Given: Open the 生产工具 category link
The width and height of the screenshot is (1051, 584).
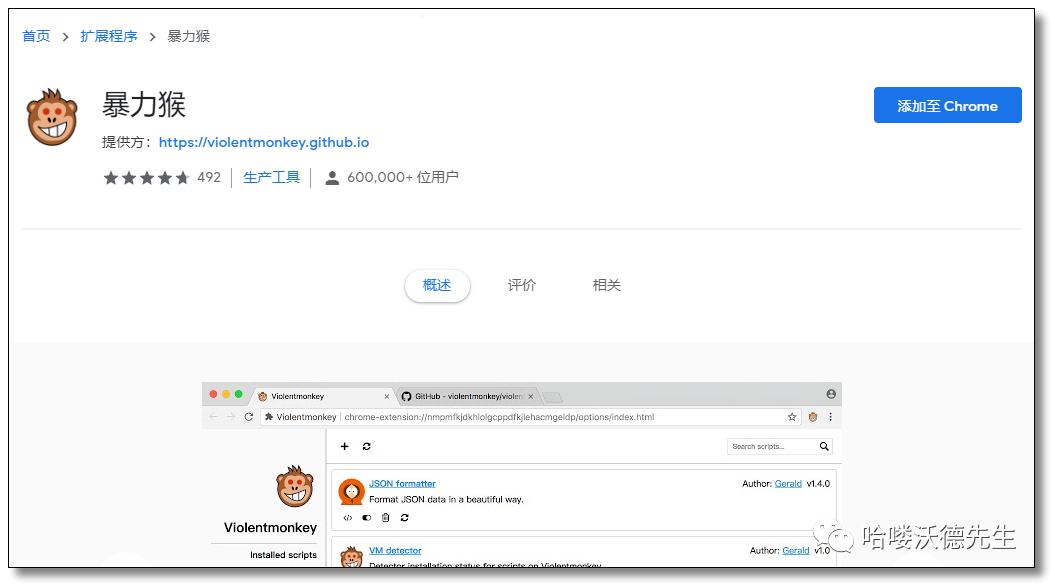Looking at the screenshot, I should coord(271,177).
